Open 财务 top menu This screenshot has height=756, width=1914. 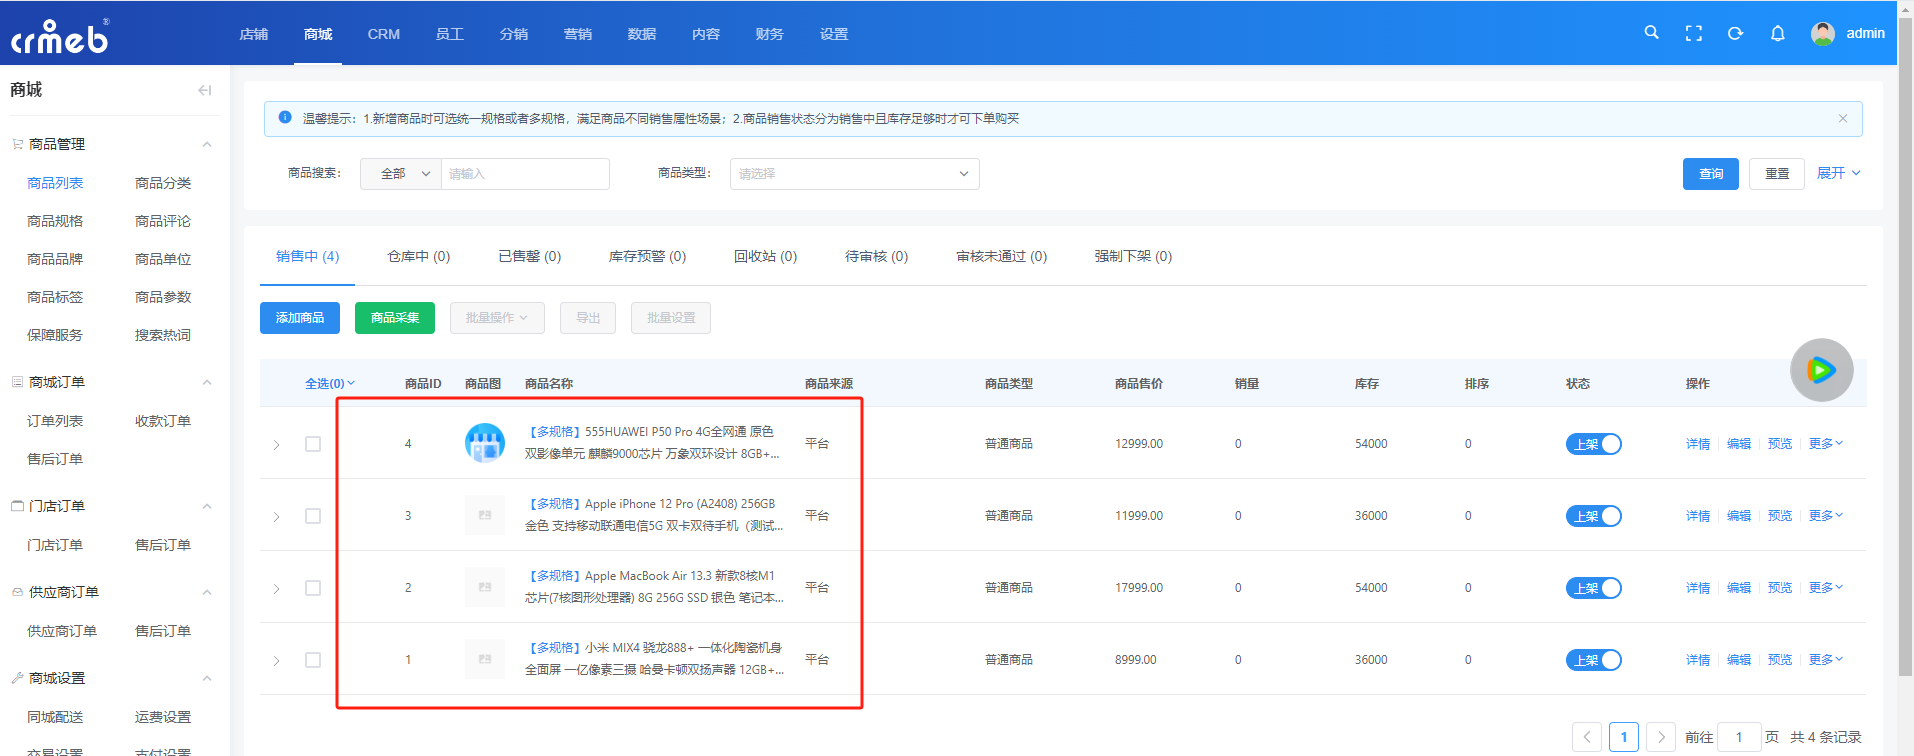click(770, 34)
